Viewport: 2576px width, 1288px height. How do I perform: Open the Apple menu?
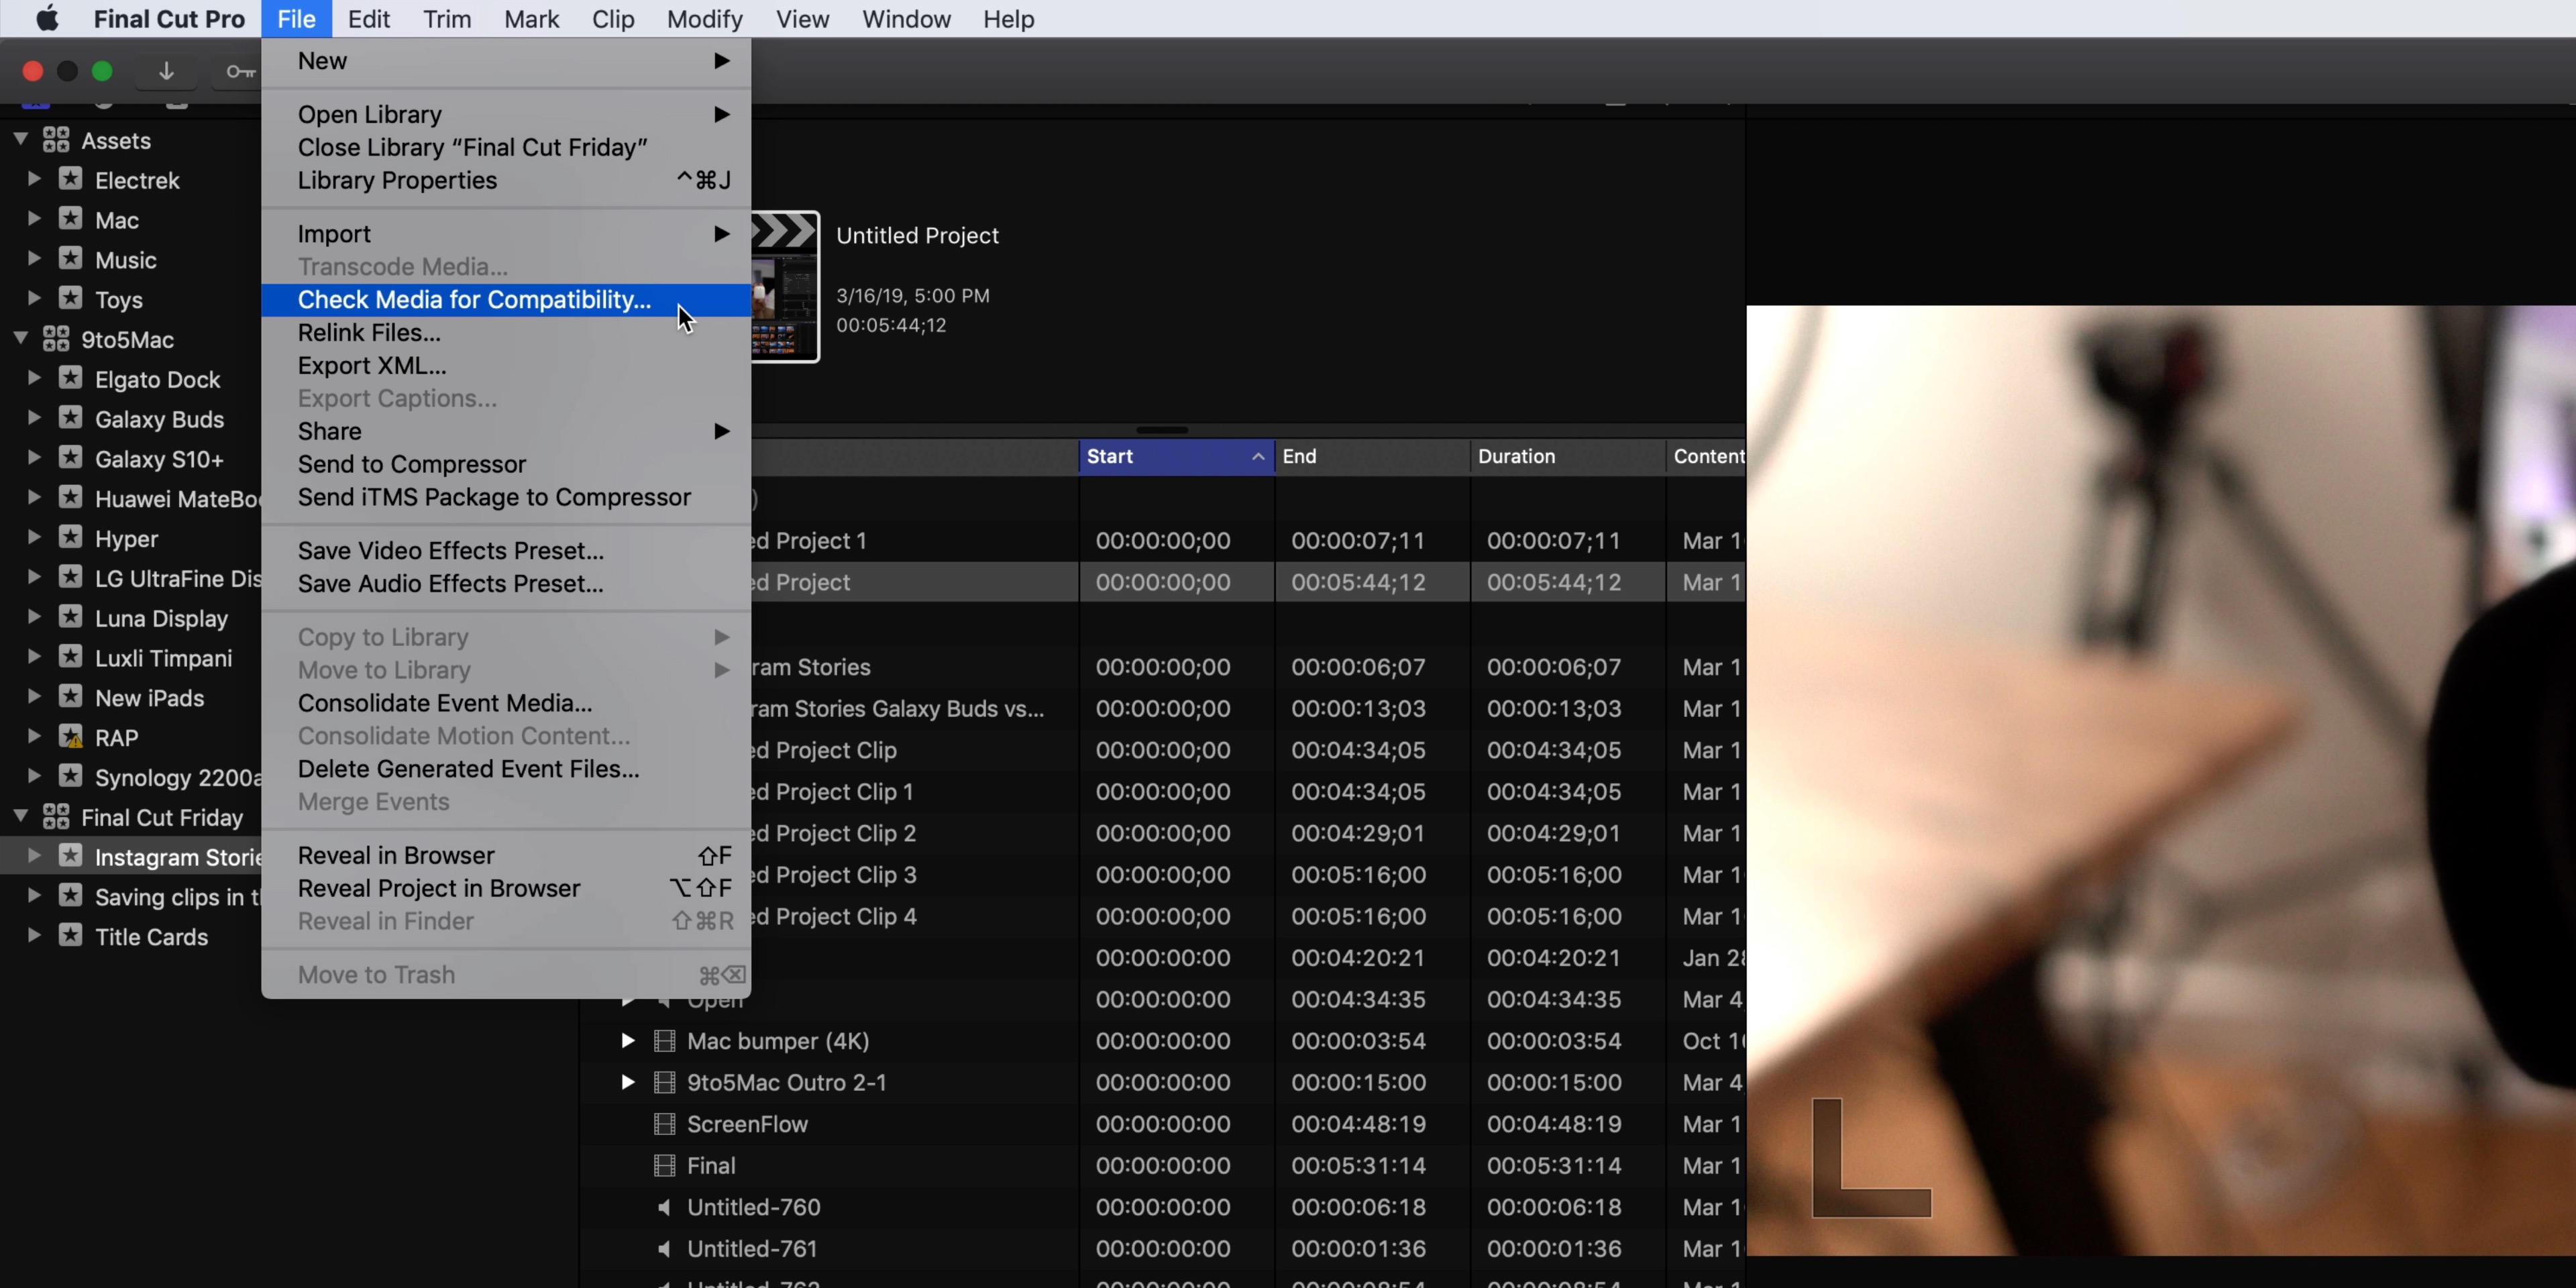click(x=46, y=19)
